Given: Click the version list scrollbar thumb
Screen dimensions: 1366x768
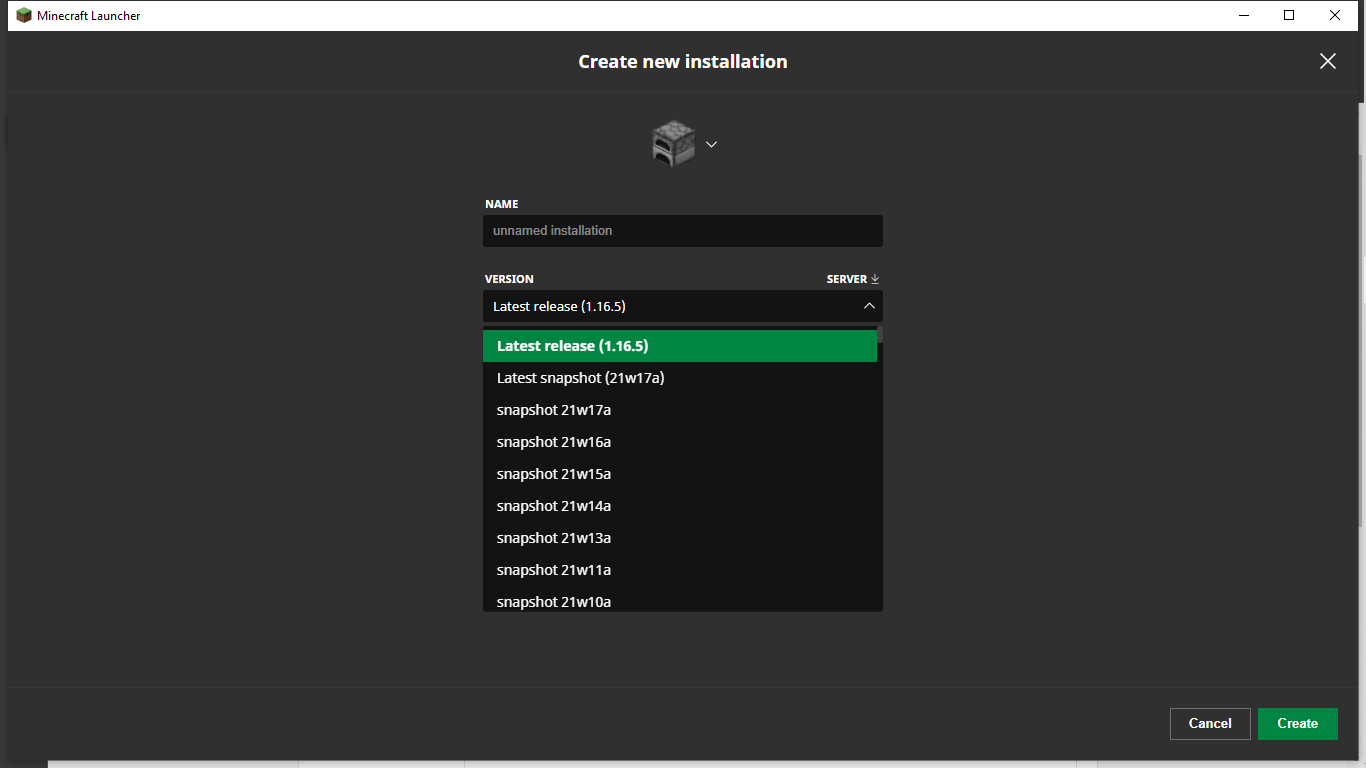Looking at the screenshot, I should [880, 334].
